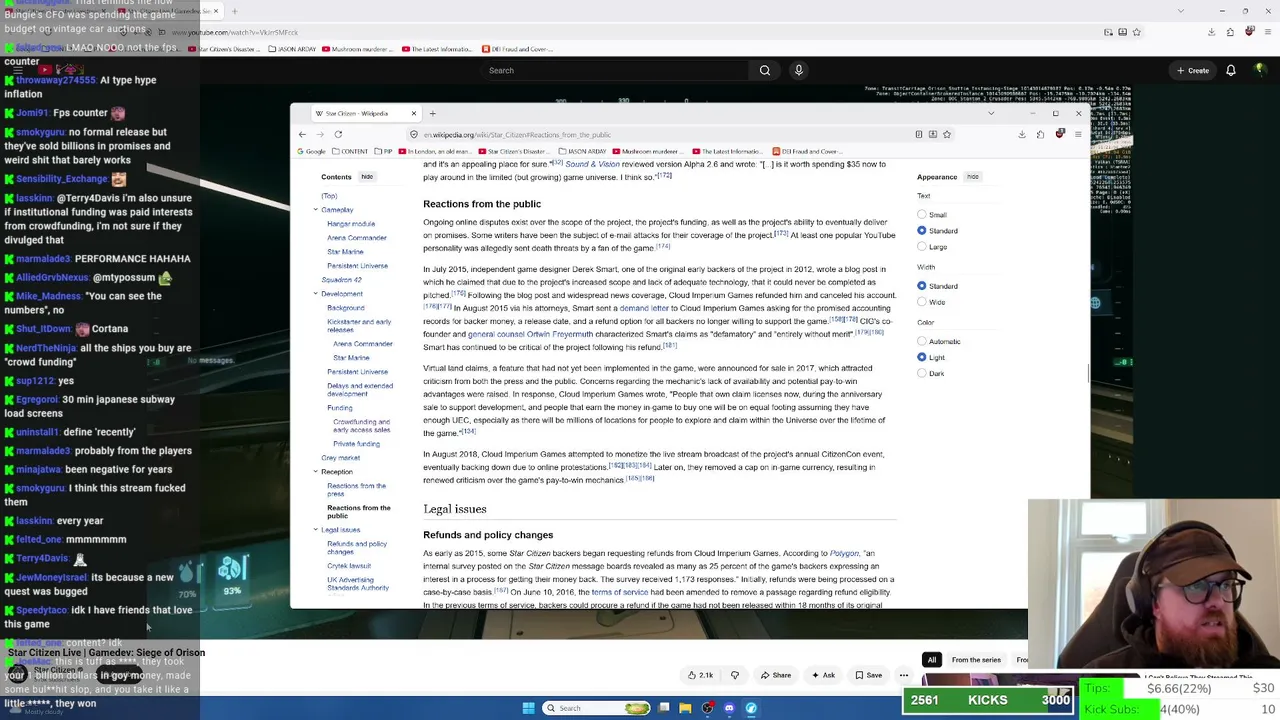Close the Star Citizen Wikipedia tab
This screenshot has width=1280, height=720.
(x=413, y=113)
